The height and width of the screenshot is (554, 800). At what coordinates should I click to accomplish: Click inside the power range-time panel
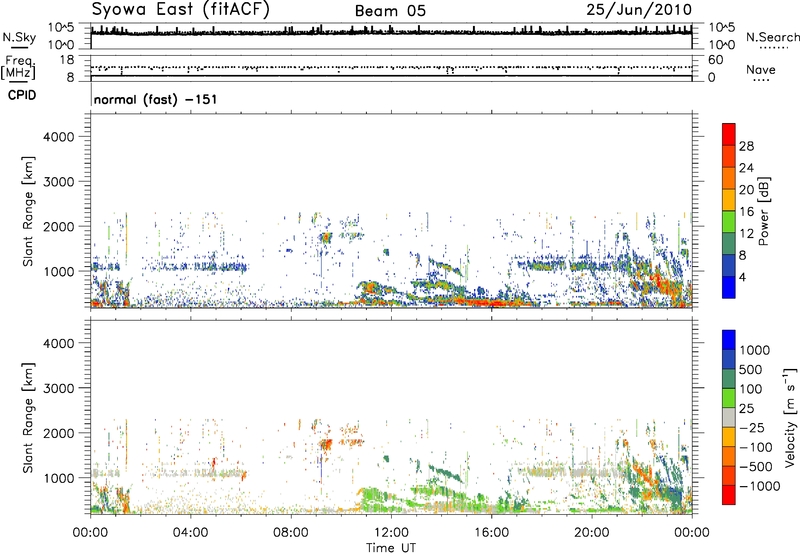tap(391, 210)
